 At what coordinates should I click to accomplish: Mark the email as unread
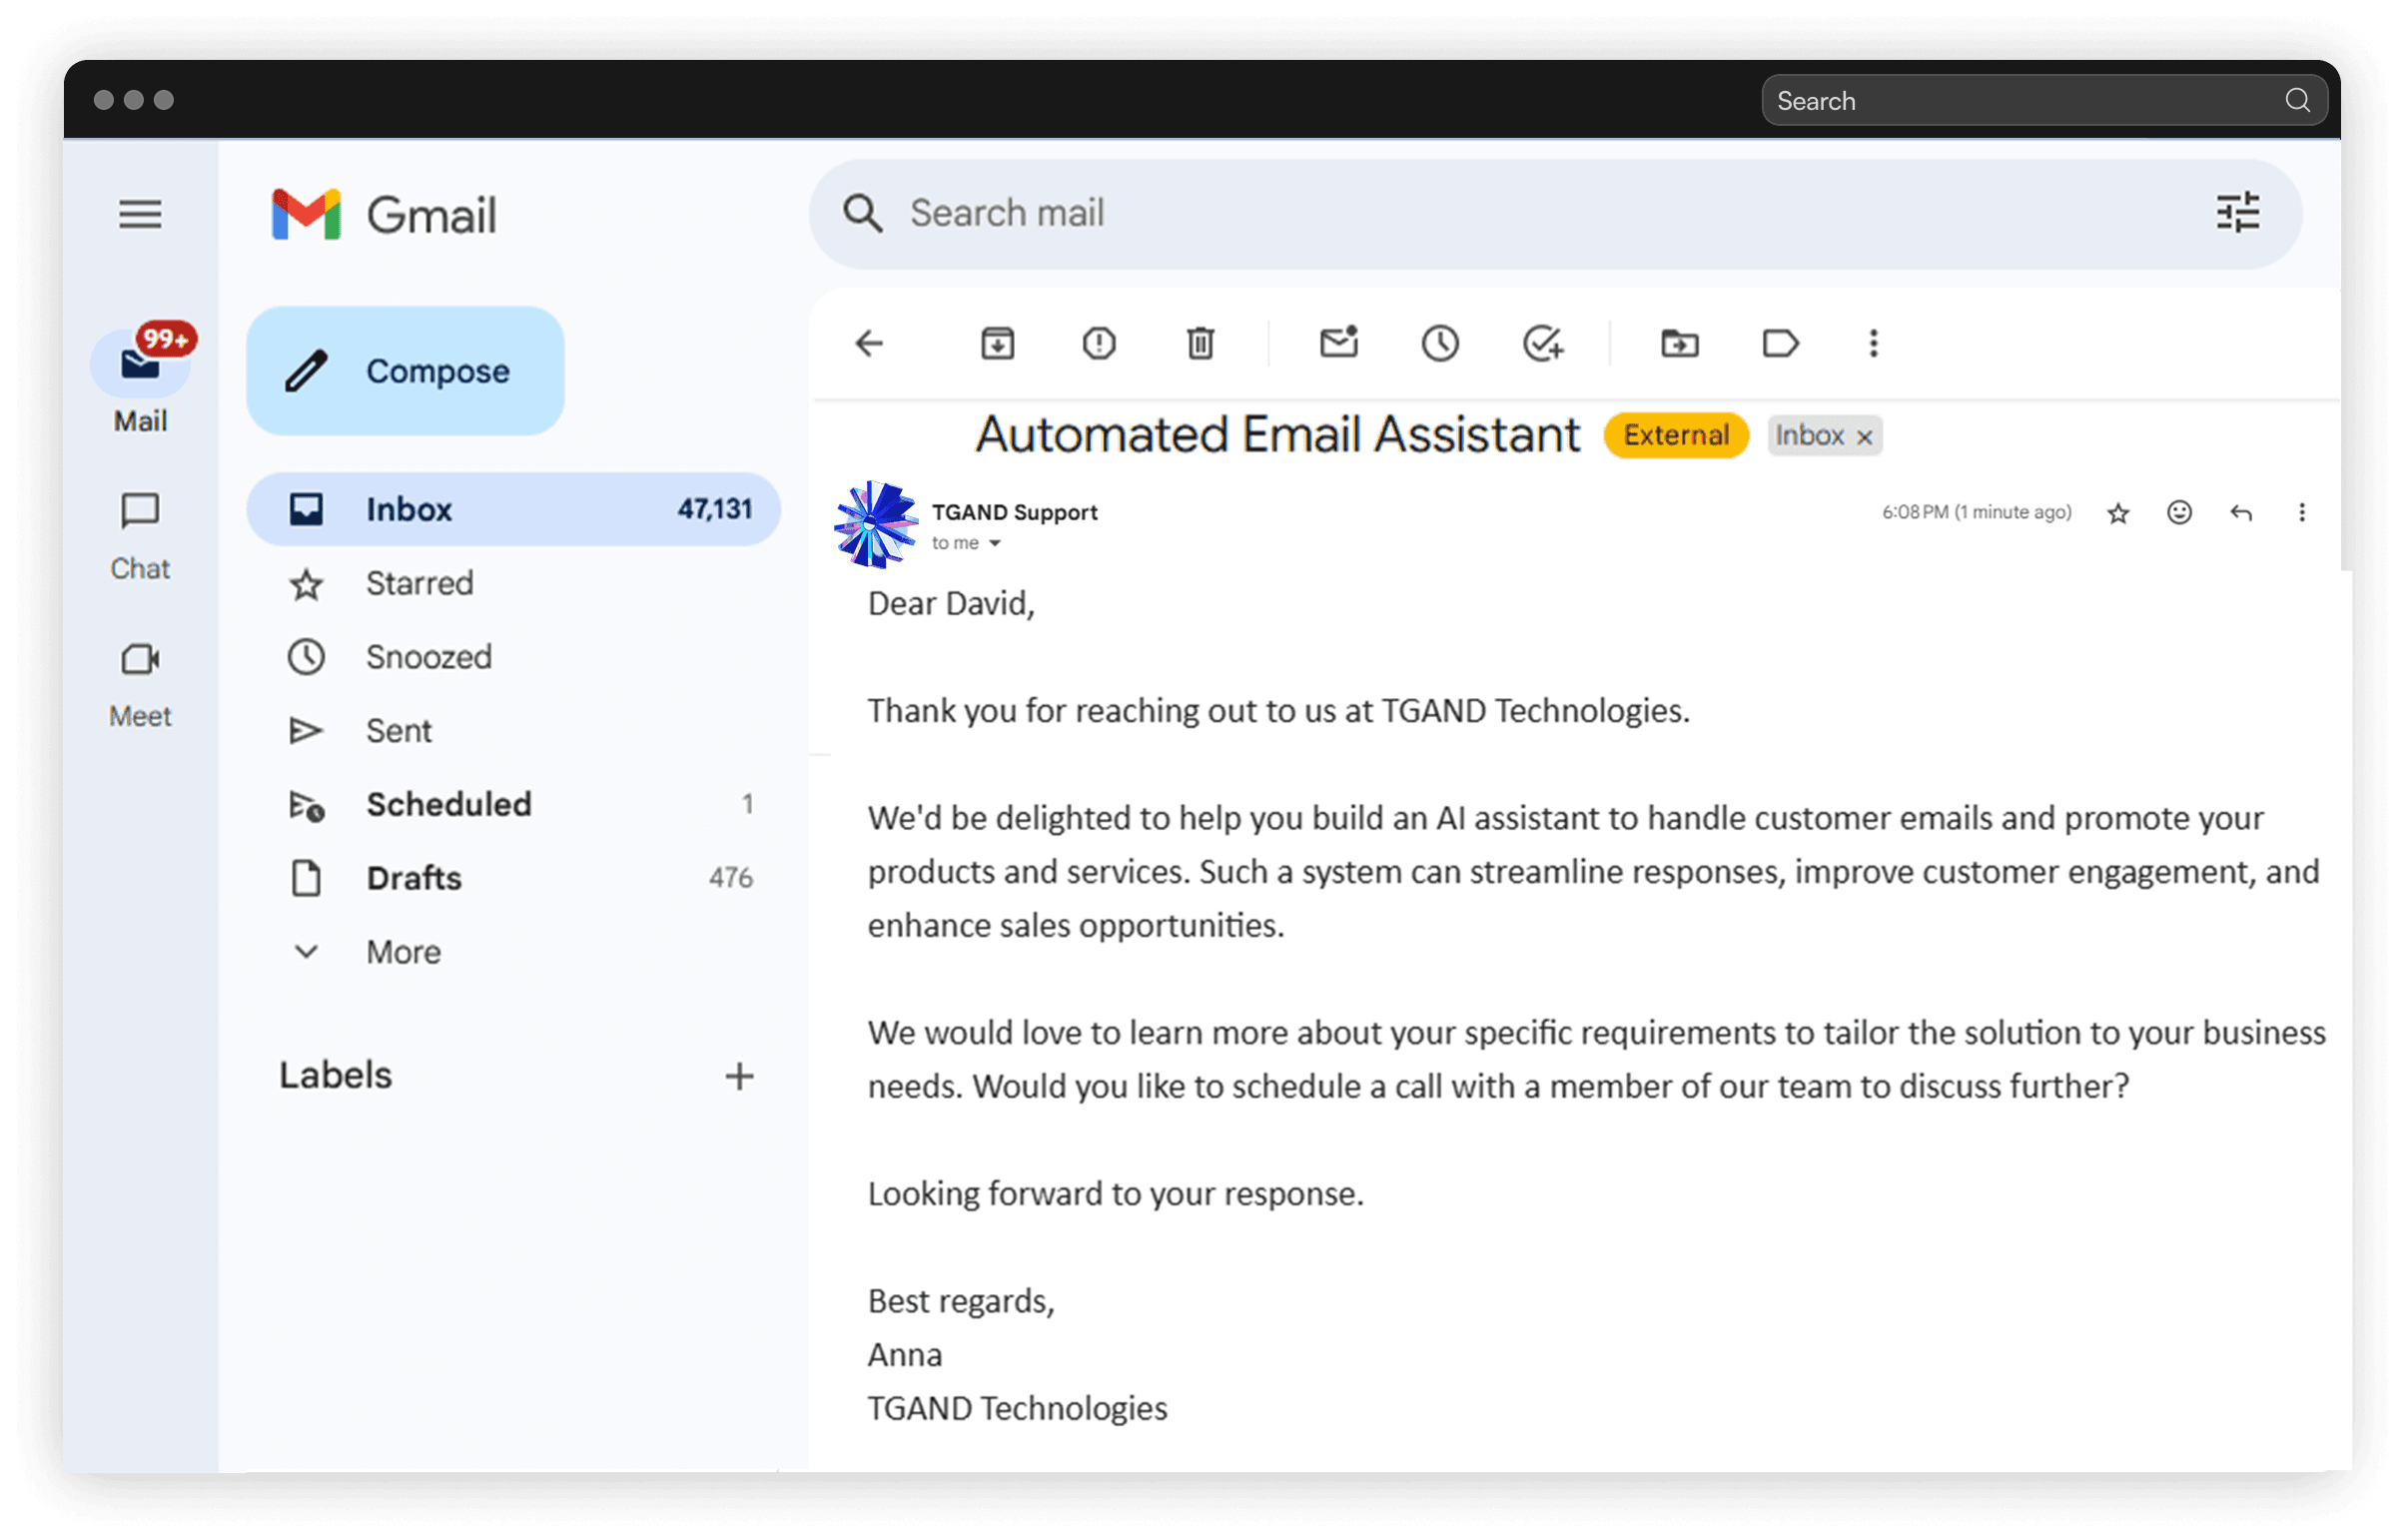pyautogui.click(x=1338, y=342)
